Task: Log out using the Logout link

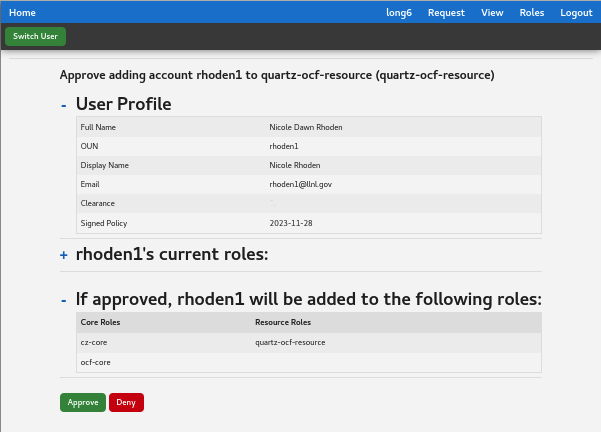Action: click(576, 13)
